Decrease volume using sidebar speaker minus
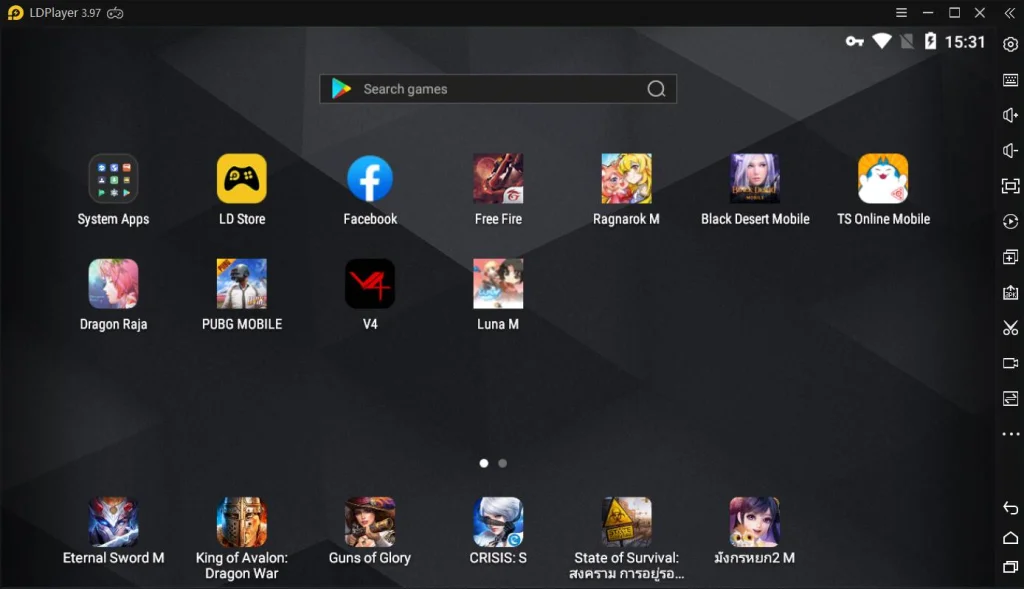The height and width of the screenshot is (589, 1024). click(x=1010, y=151)
